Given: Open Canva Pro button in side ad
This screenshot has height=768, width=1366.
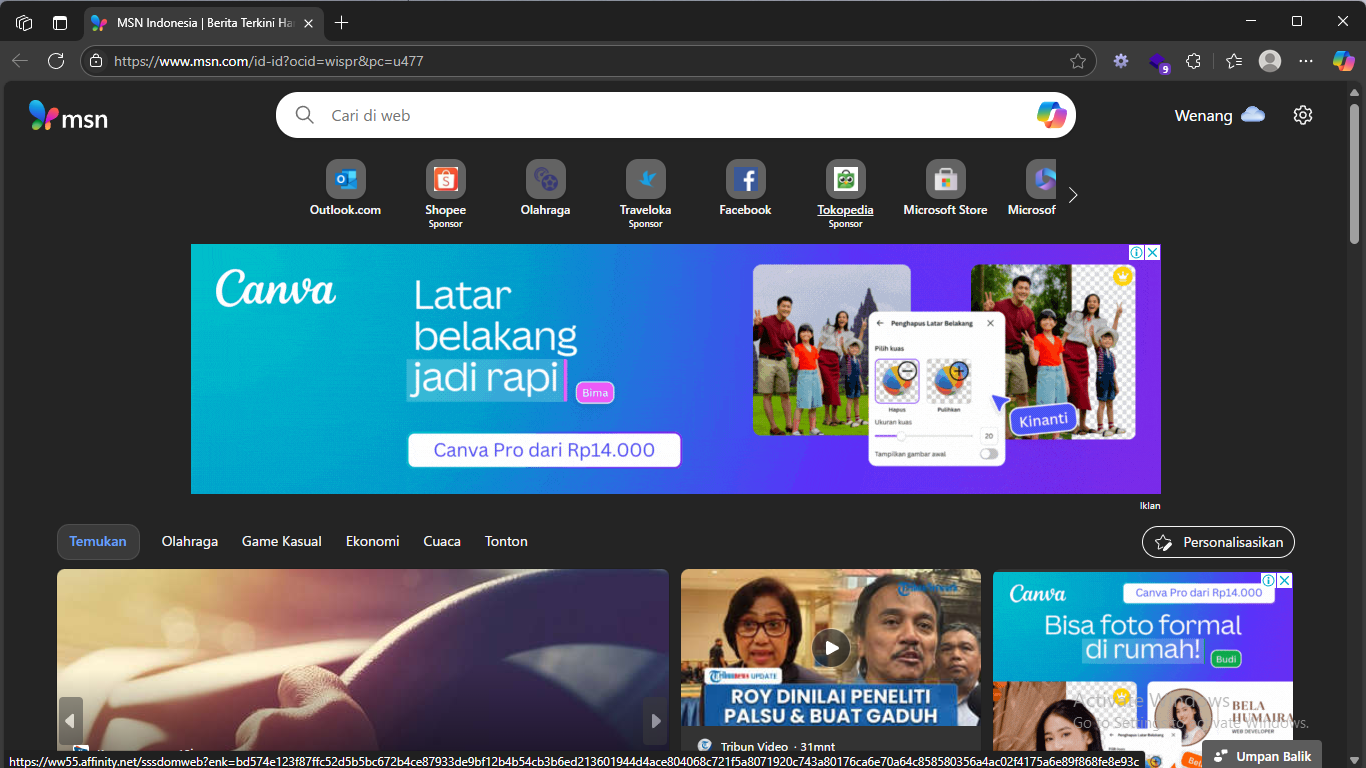Looking at the screenshot, I should point(1198,593).
